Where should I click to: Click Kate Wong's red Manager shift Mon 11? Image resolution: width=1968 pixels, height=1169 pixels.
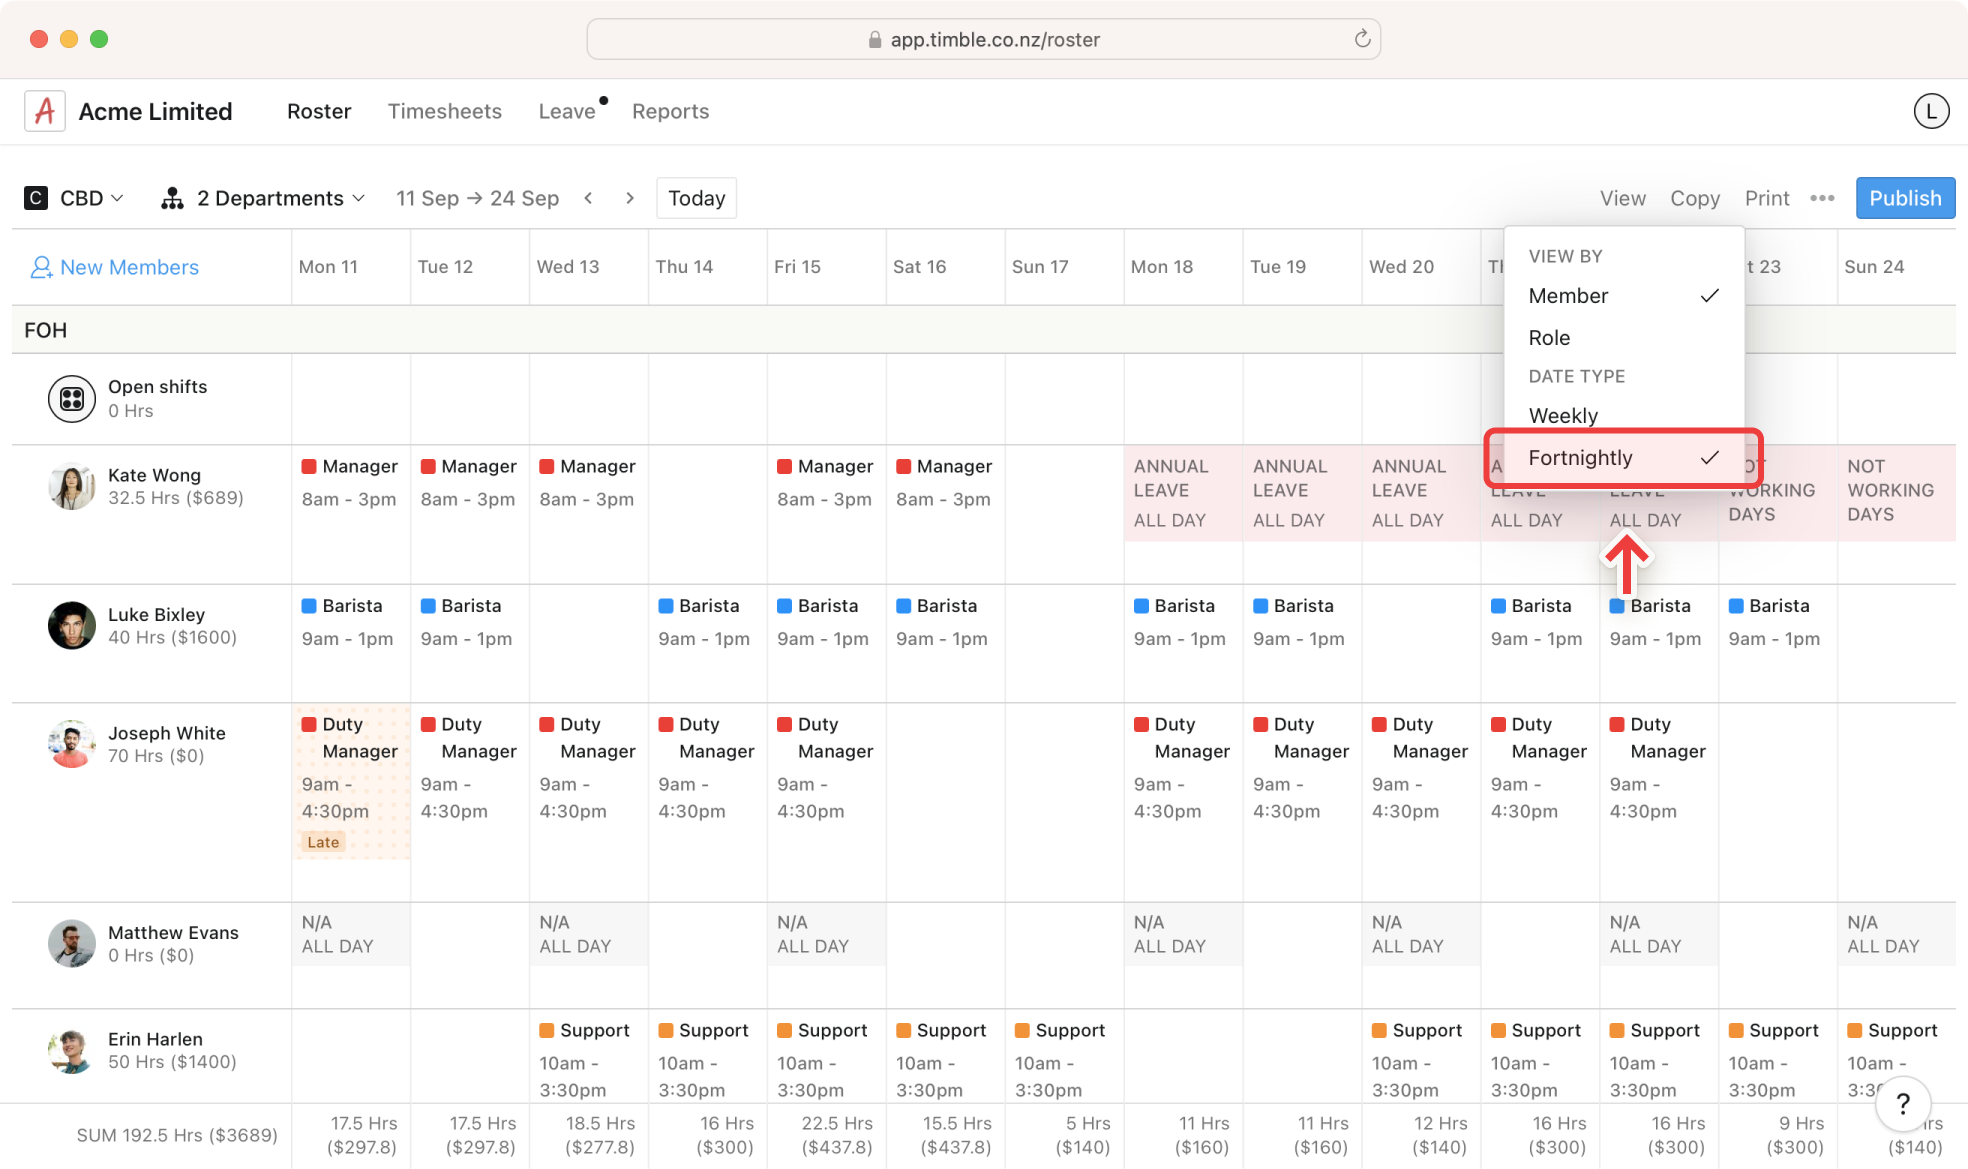click(x=349, y=482)
